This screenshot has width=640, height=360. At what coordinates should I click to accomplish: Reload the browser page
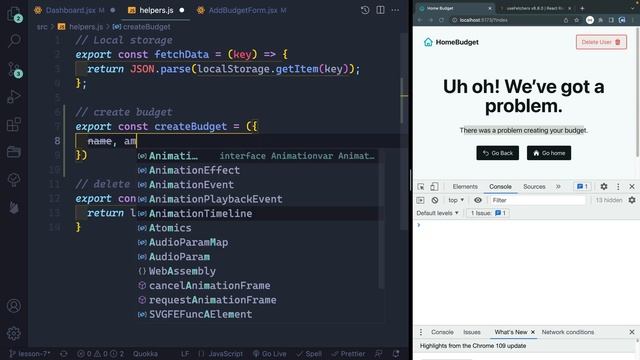[441, 20]
